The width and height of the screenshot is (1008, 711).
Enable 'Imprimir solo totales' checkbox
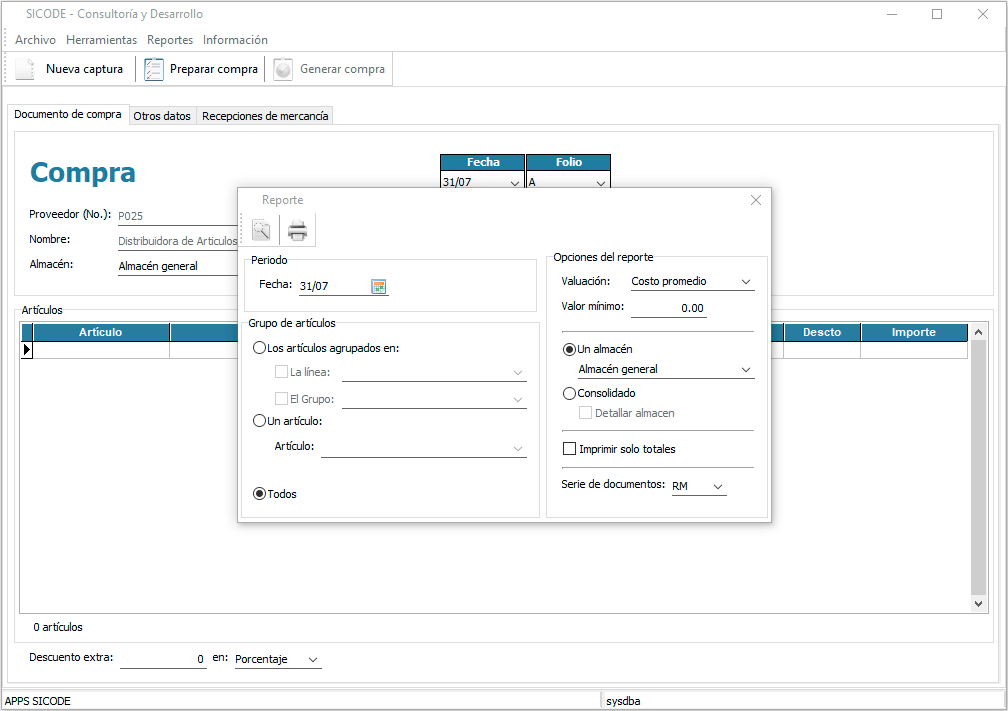point(570,450)
